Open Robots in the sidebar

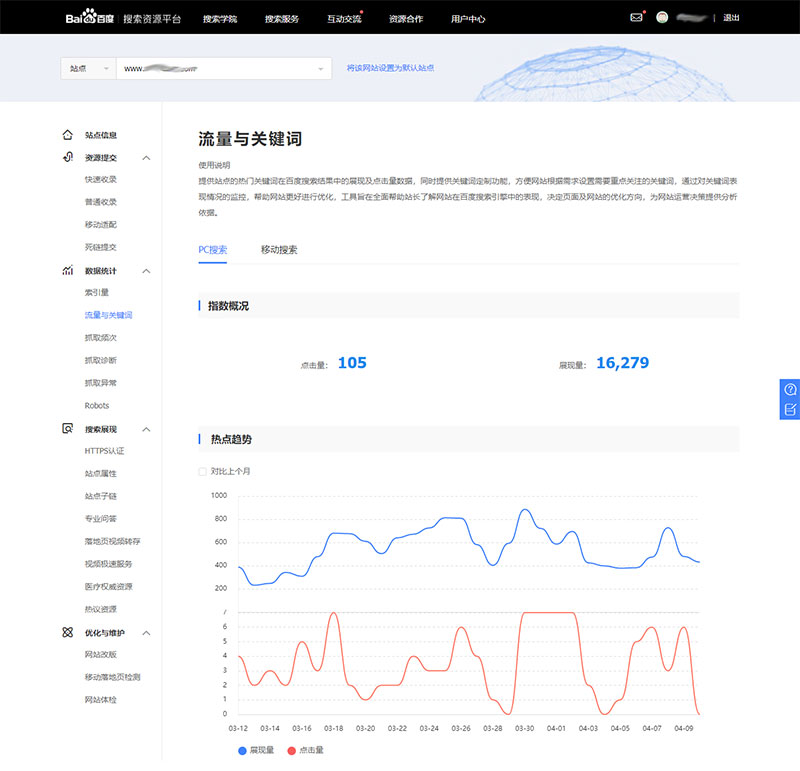coord(97,406)
